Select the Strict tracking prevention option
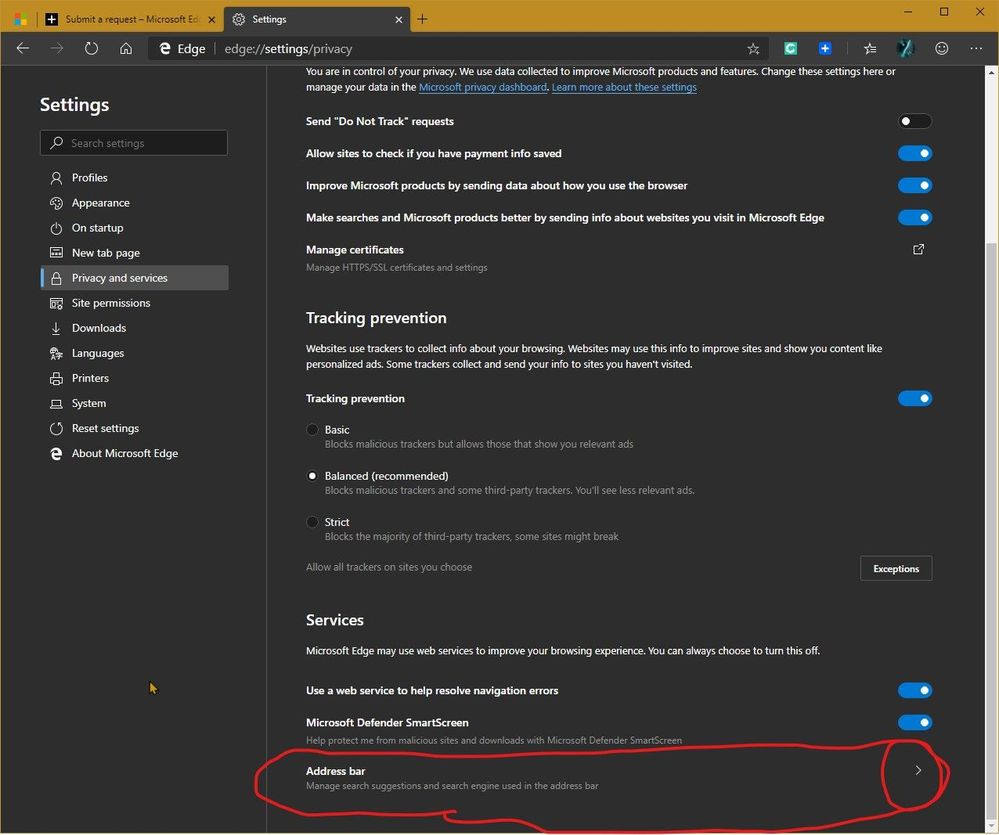Image resolution: width=999 pixels, height=835 pixels. pyautogui.click(x=312, y=522)
